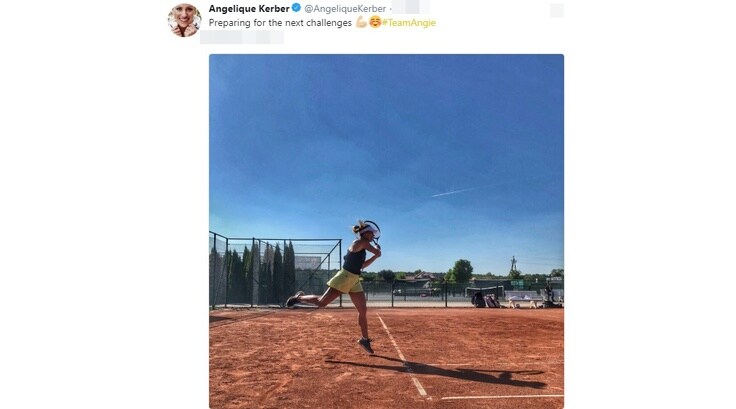Click the blurred timestamp beside the handle
Viewport: 736px width, 409px height.
coord(410,7)
